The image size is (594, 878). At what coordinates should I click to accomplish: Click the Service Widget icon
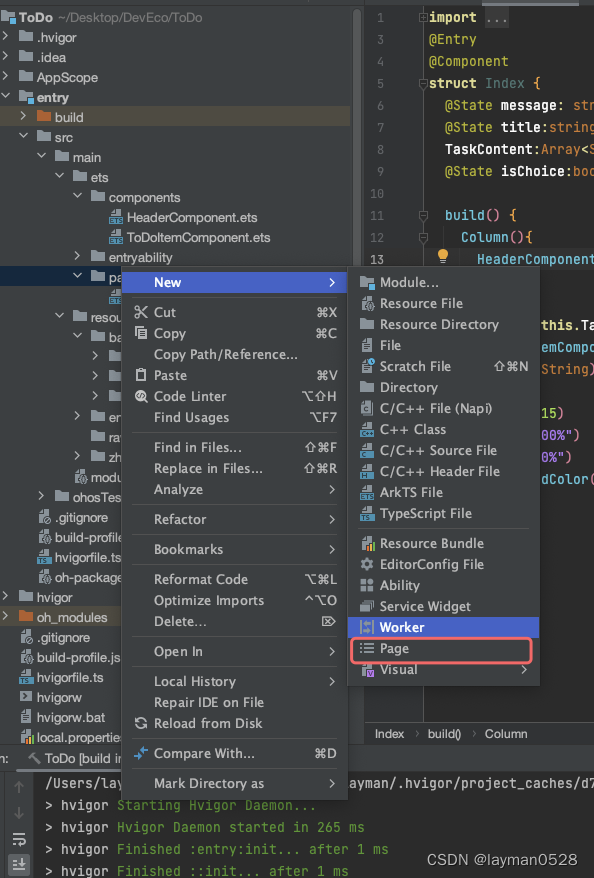tap(367, 606)
